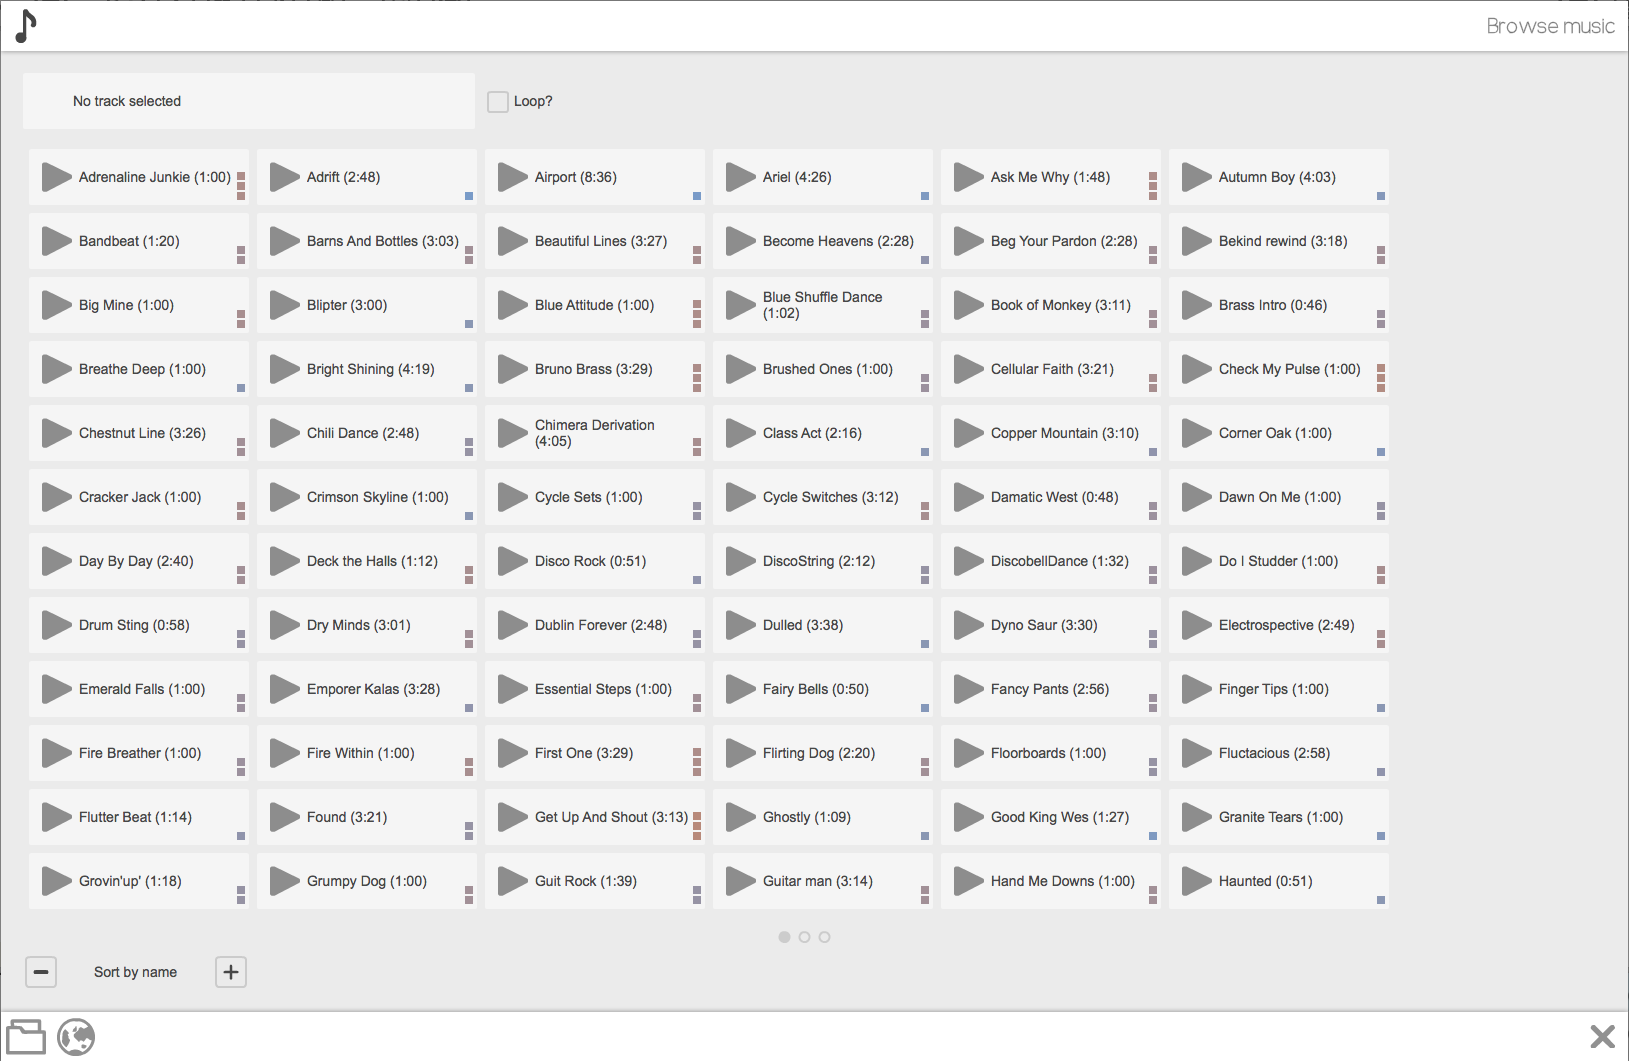1629x1061 pixels.
Task: Go to the second page dot
Action: pos(804,937)
